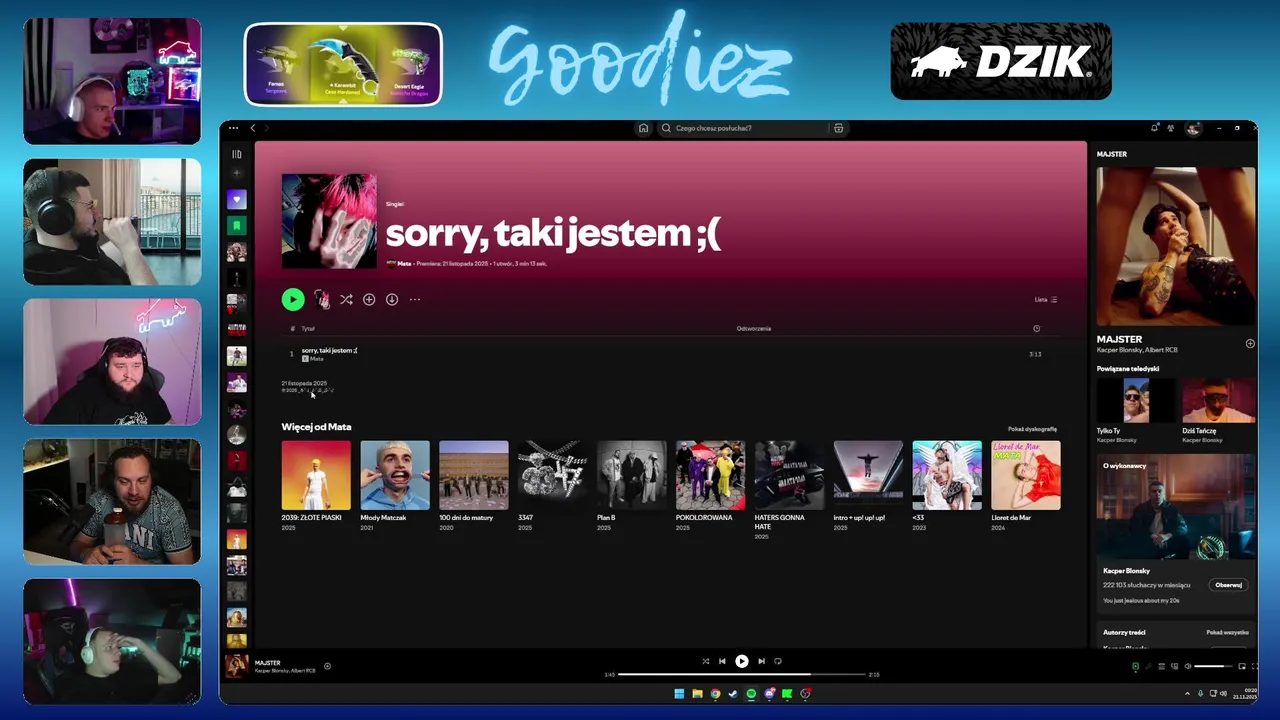1280x720 pixels.
Task: Open the POKOLOROWANA release card
Action: coord(710,486)
